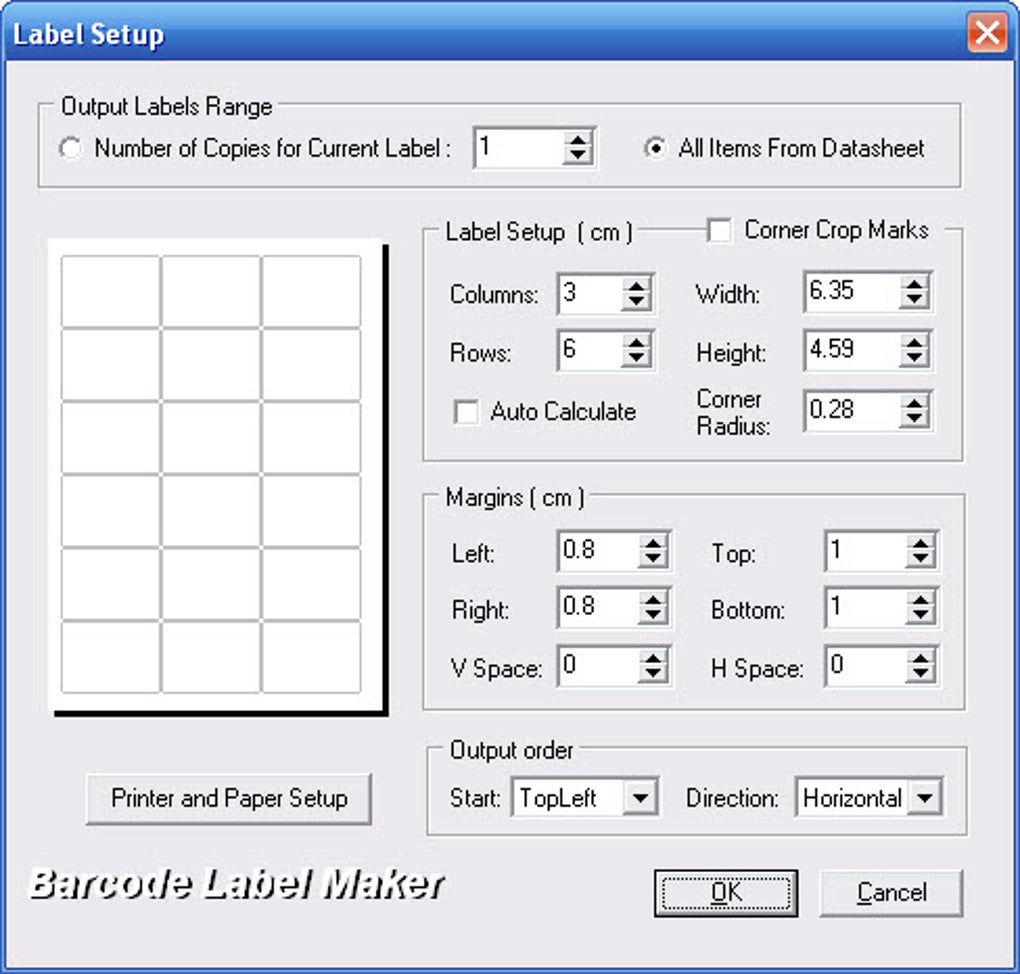Decrease the Bottom margin
The image size is (1020, 974).
click(920, 616)
